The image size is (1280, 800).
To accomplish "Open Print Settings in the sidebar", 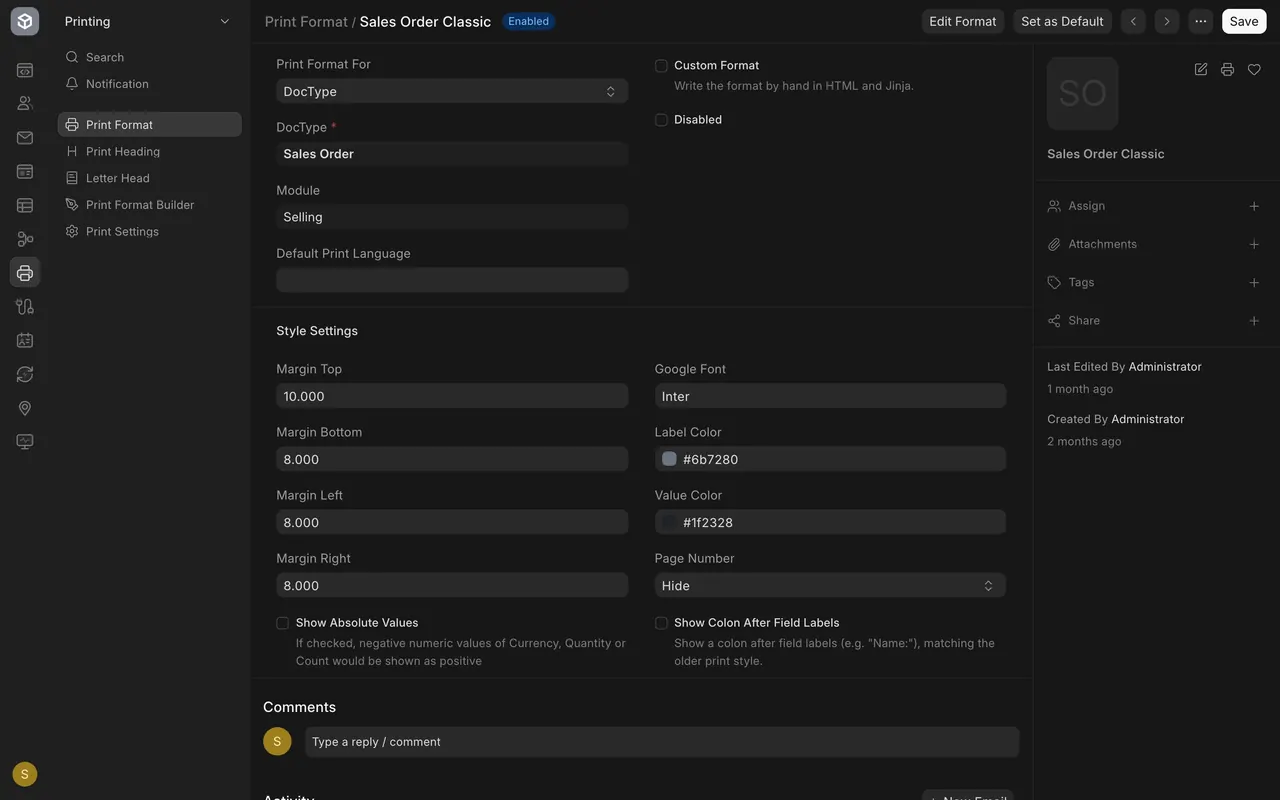I will tap(150, 231).
